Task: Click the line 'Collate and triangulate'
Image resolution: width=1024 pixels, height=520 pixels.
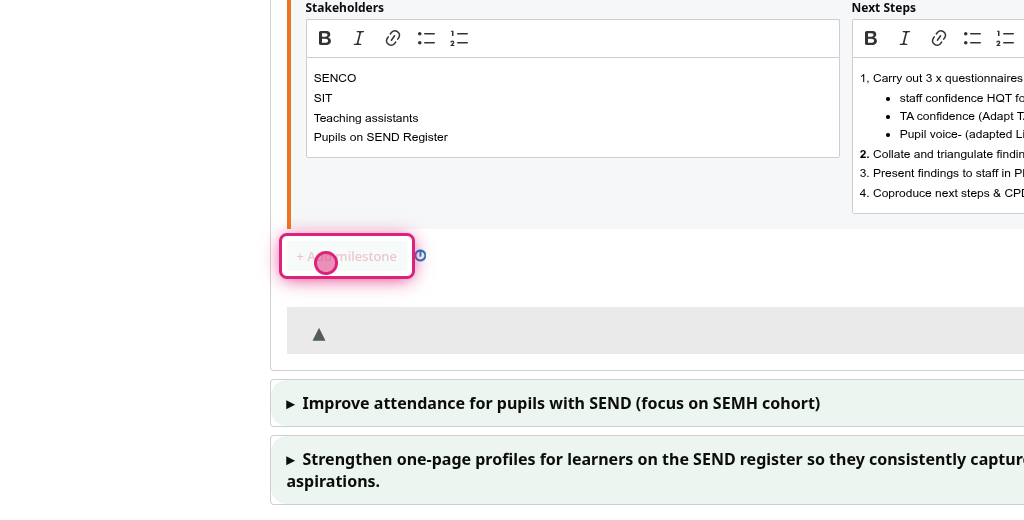Action: (x=941, y=154)
